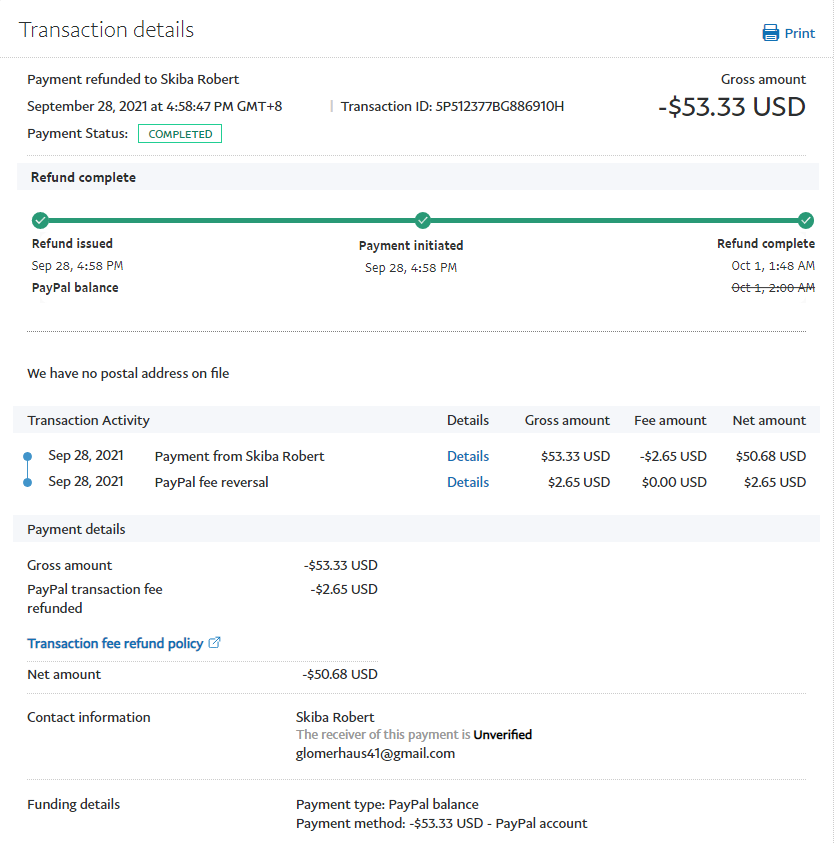Click the Refund issued checkmark icon

point(40,220)
